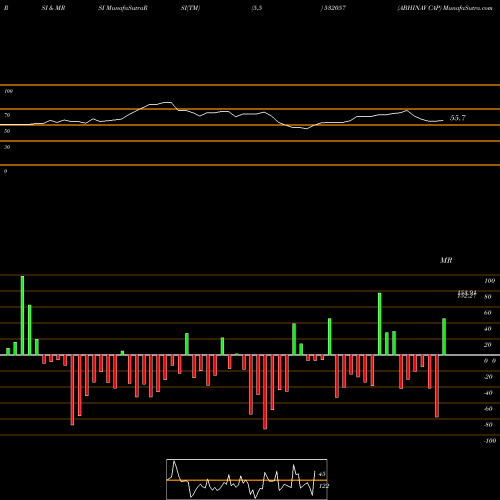500x500 pixels.
Task: Click the 'SI MunafaSutraR' header text
Action: (x=123, y=8)
